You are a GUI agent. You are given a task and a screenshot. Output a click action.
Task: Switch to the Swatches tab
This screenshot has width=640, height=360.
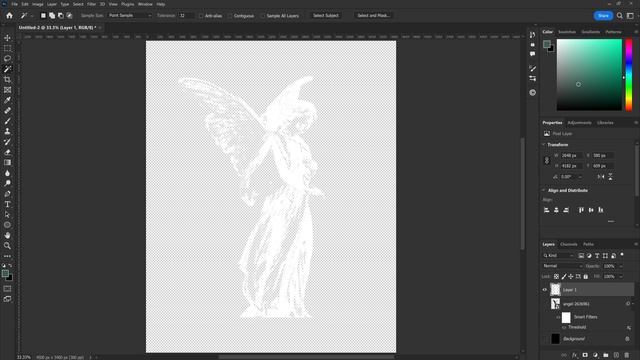coord(567,32)
